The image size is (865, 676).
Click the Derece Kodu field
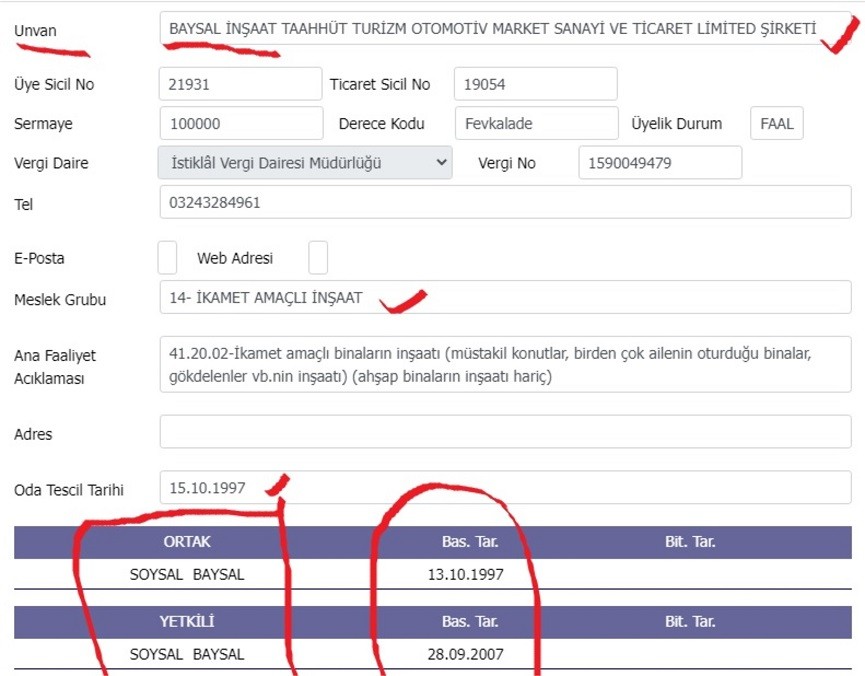click(537, 123)
